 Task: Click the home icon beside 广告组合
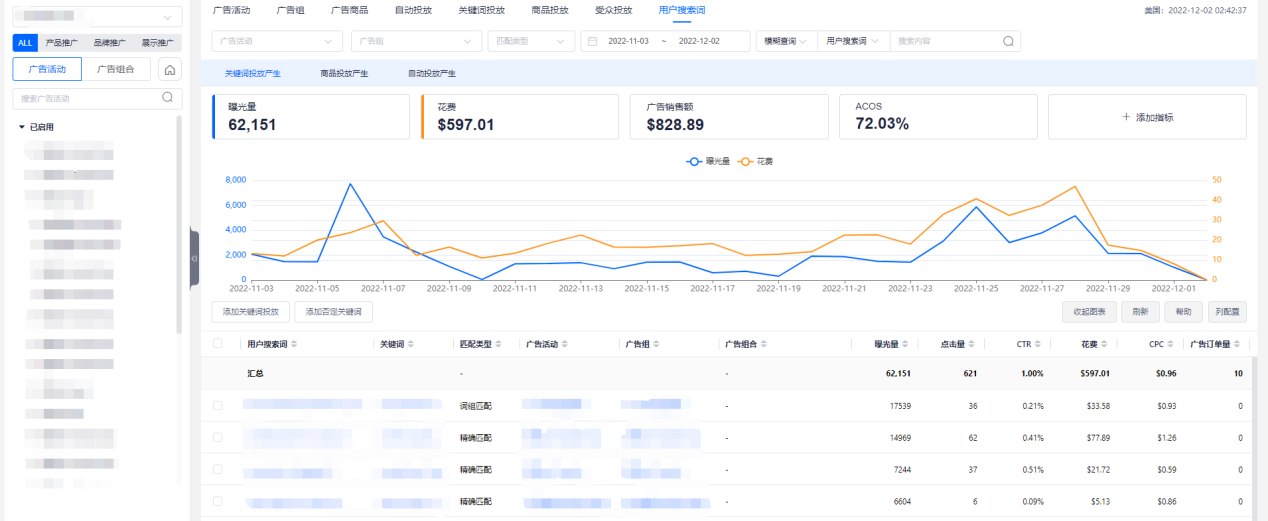pyautogui.click(x=170, y=70)
